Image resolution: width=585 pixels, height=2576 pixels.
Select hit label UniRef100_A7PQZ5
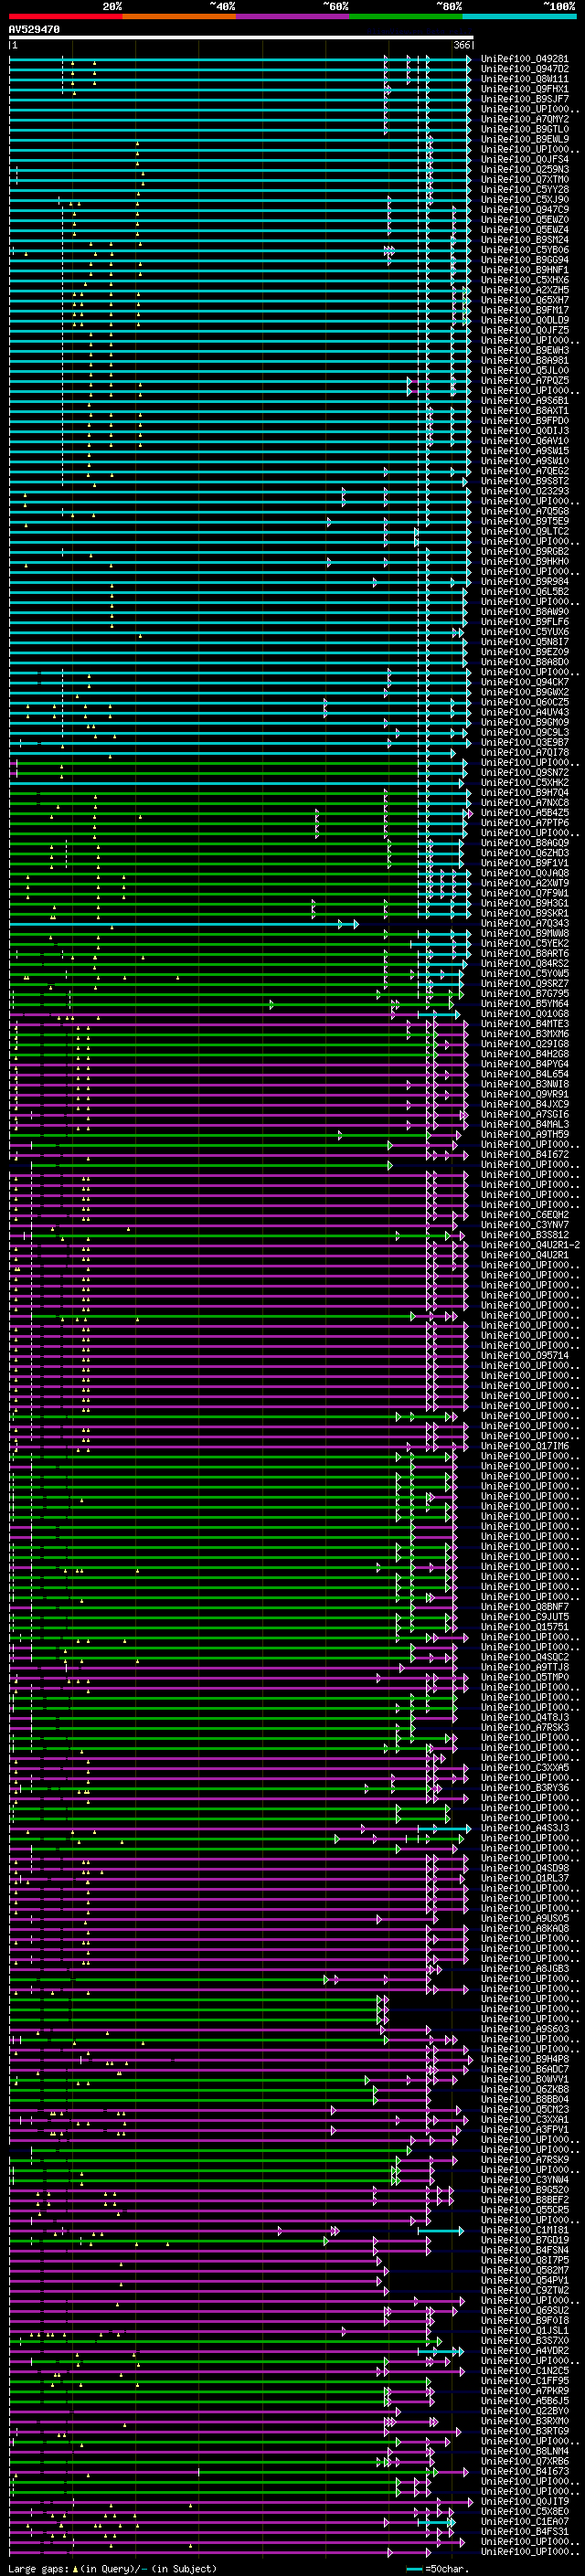524,380
